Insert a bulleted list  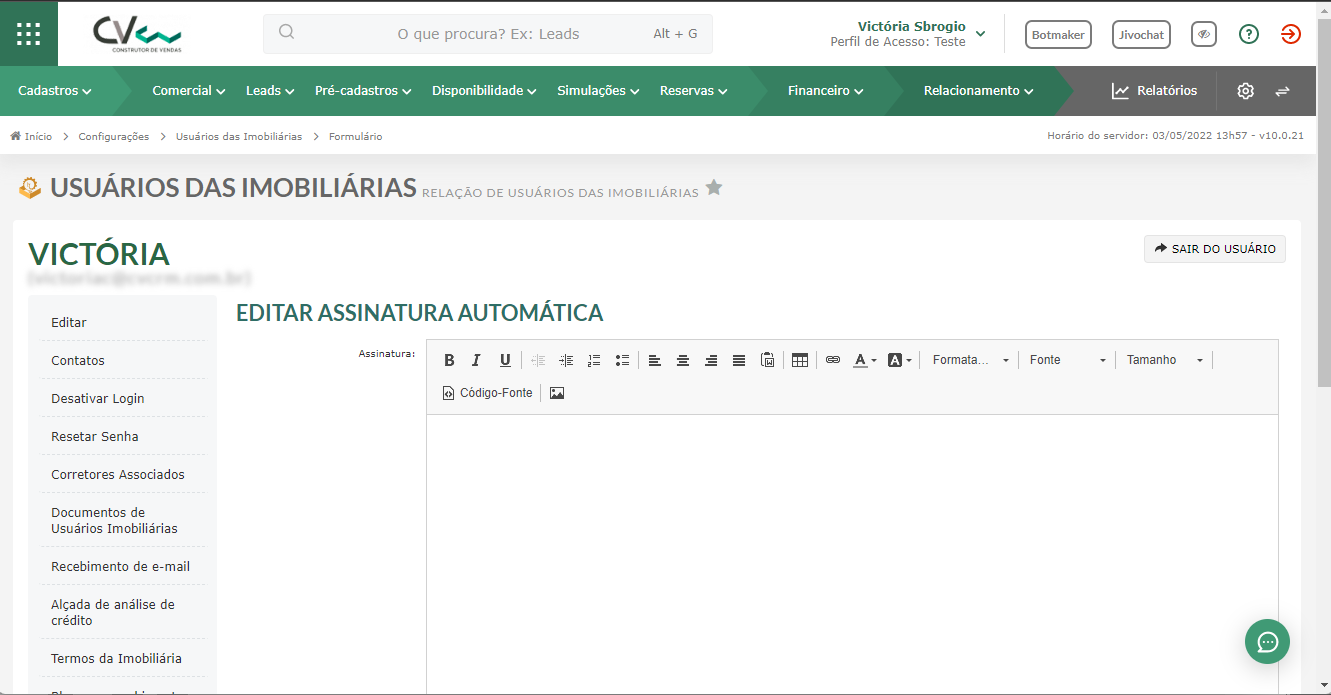tap(622, 360)
